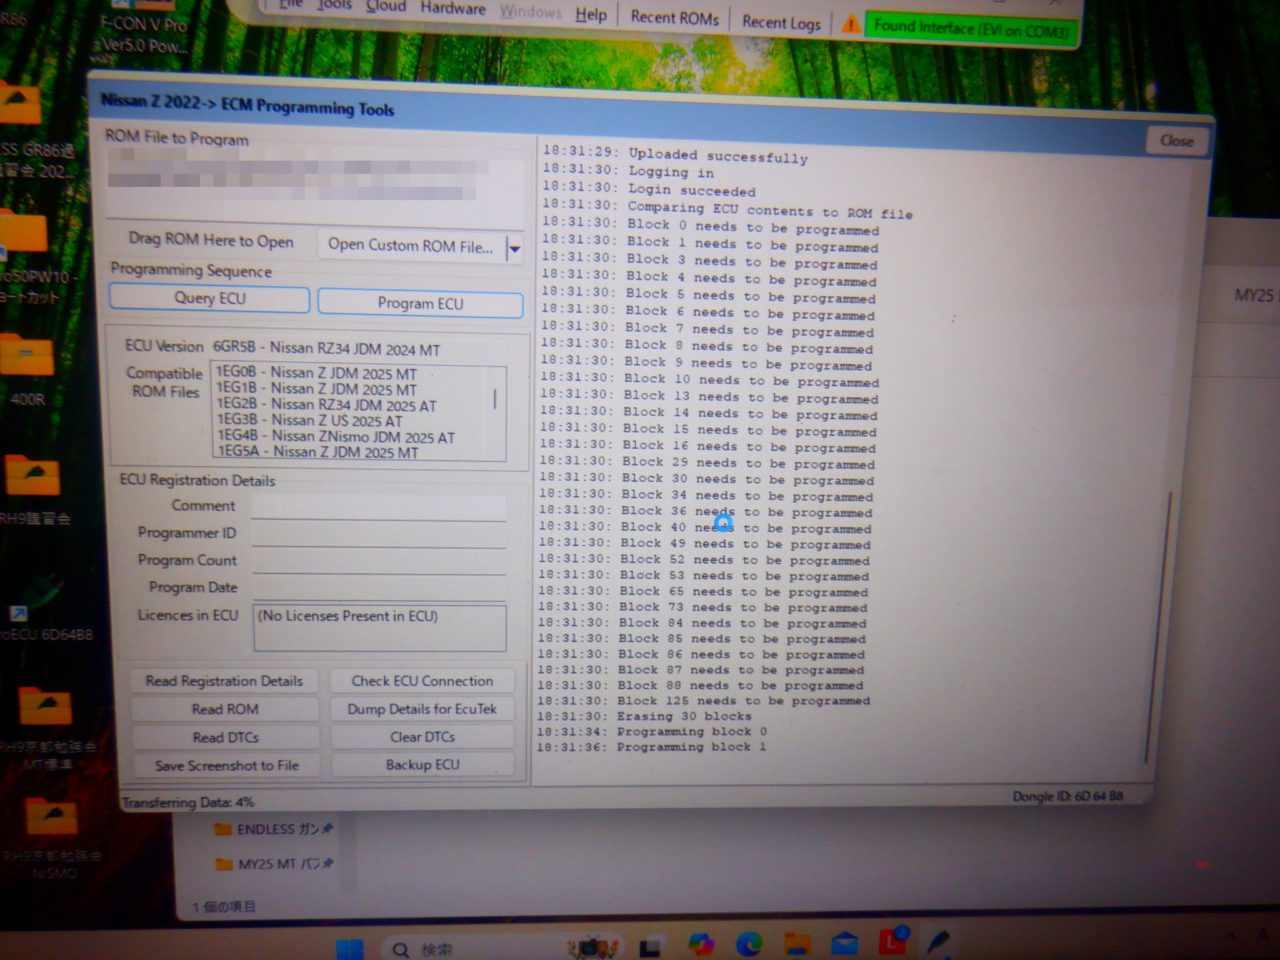
Task: Open Copilot icon on taskbar
Action: (701, 943)
